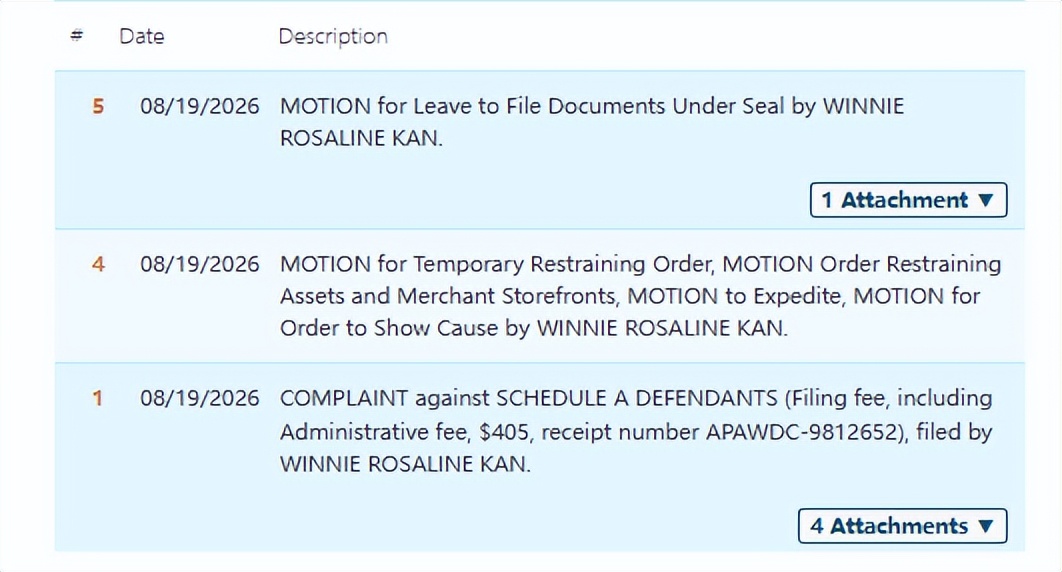Expand the 4 Attachments dropdown
The image size is (1062, 572).
[x=902, y=526]
